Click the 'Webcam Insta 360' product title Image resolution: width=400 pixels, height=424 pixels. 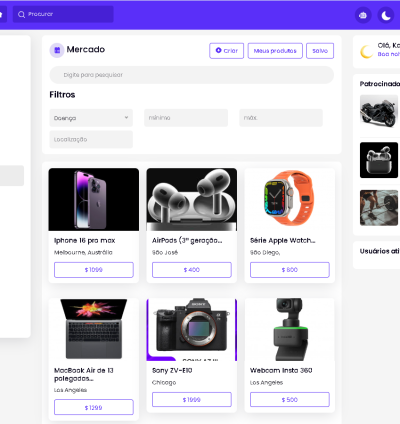click(281, 370)
